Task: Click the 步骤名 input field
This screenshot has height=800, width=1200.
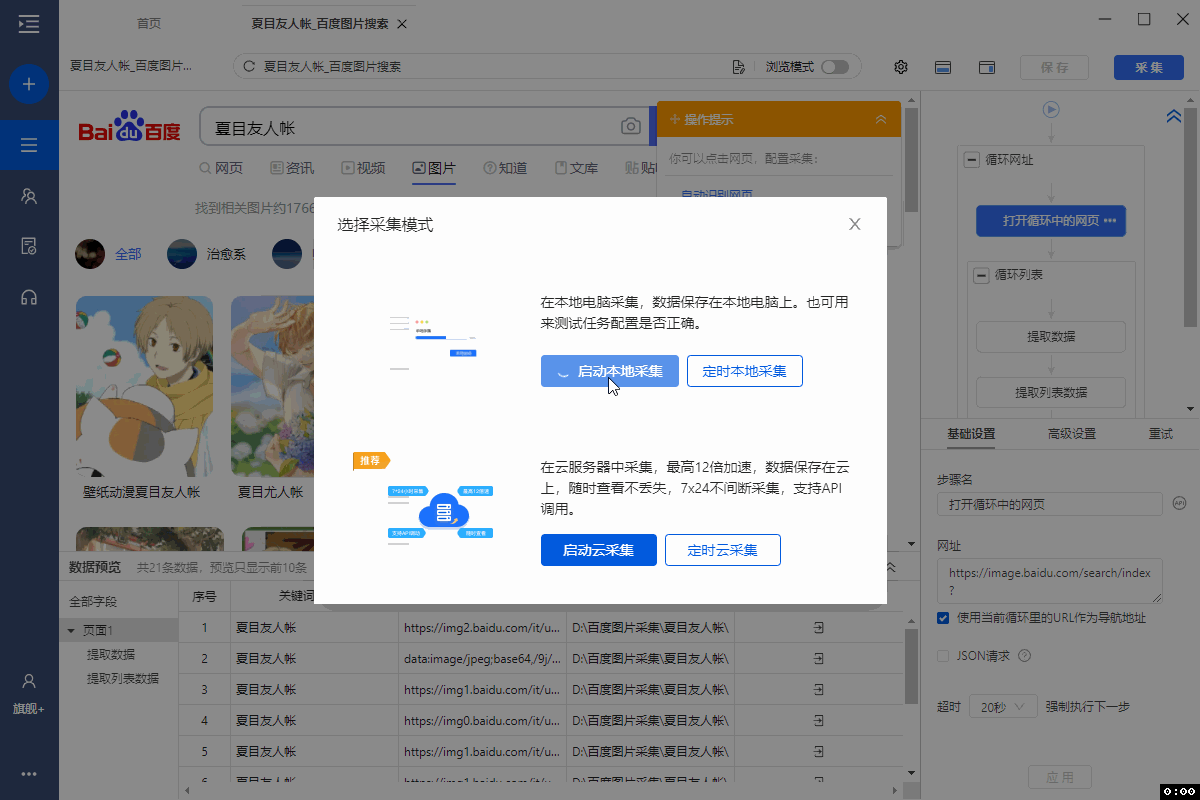Action: tap(1050, 504)
